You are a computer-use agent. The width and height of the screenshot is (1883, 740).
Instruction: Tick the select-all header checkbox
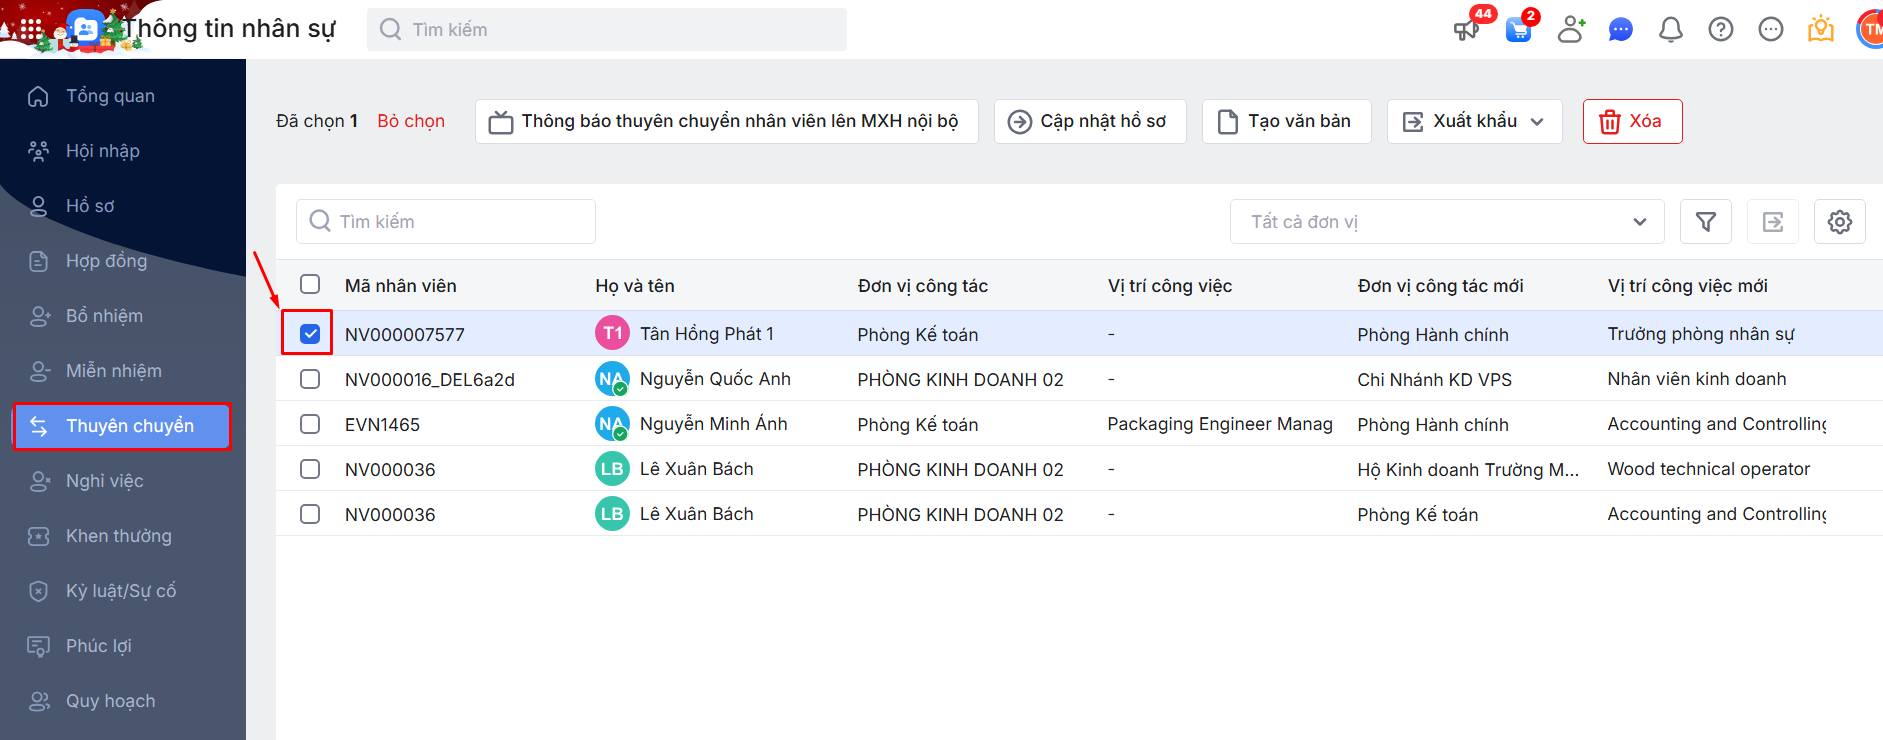[310, 285]
